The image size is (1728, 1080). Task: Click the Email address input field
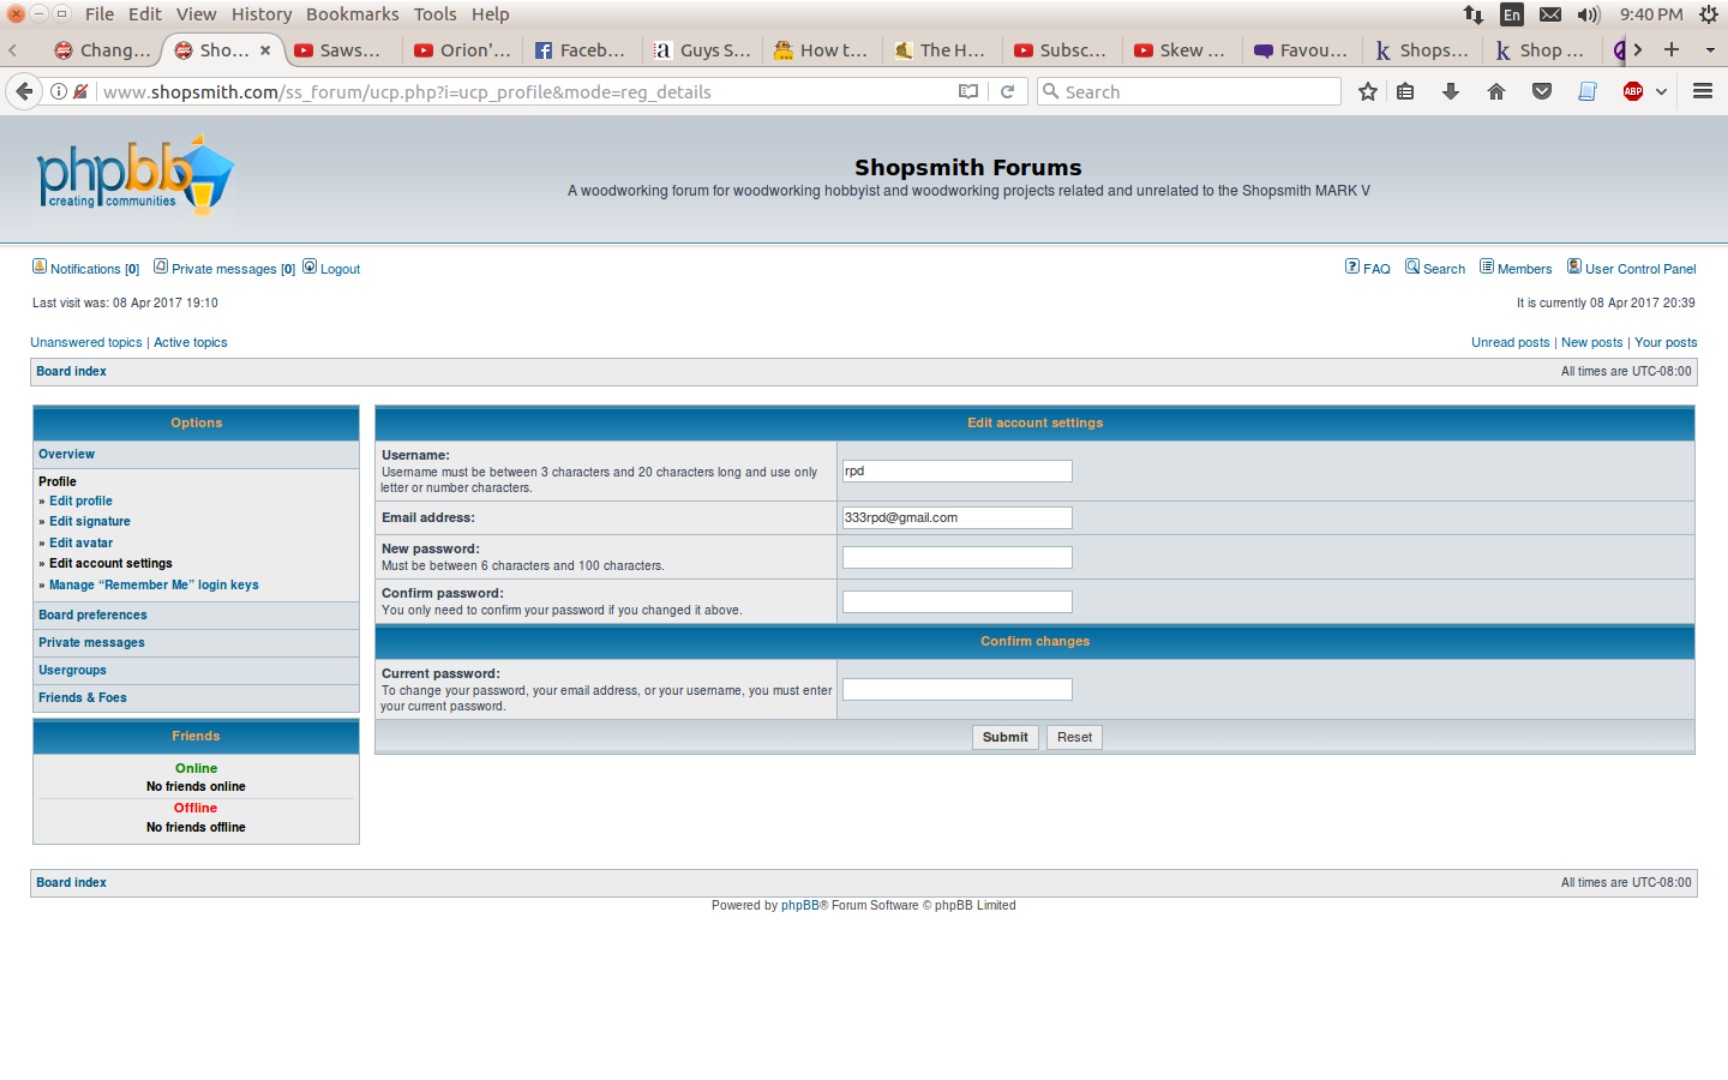pyautogui.click(x=957, y=518)
